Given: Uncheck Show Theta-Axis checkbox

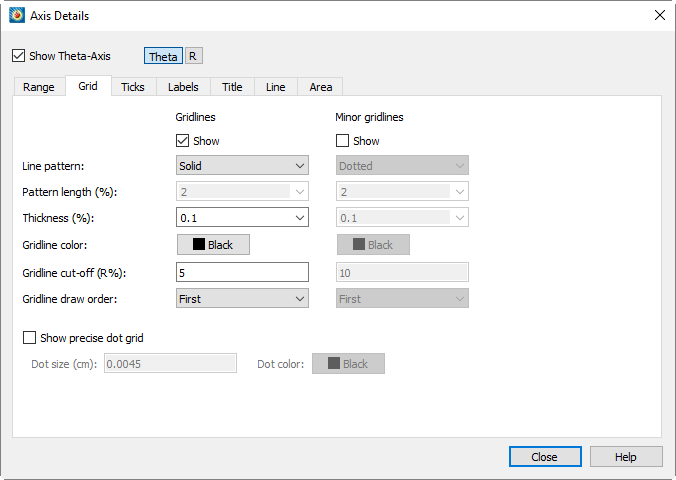Looking at the screenshot, I should pyautogui.click(x=19, y=56).
